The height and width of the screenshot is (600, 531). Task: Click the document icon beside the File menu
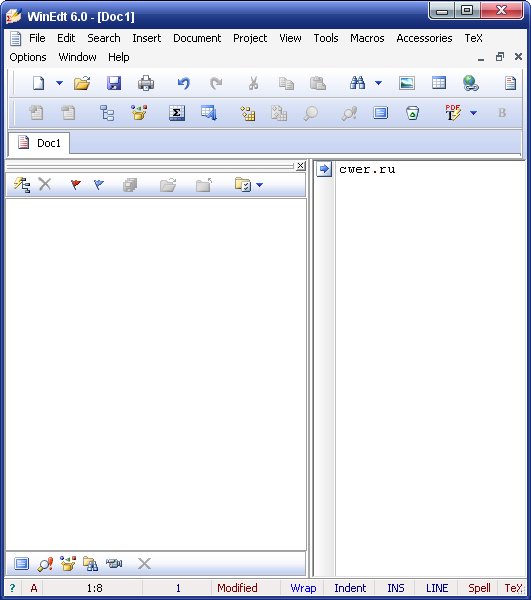coord(16,38)
